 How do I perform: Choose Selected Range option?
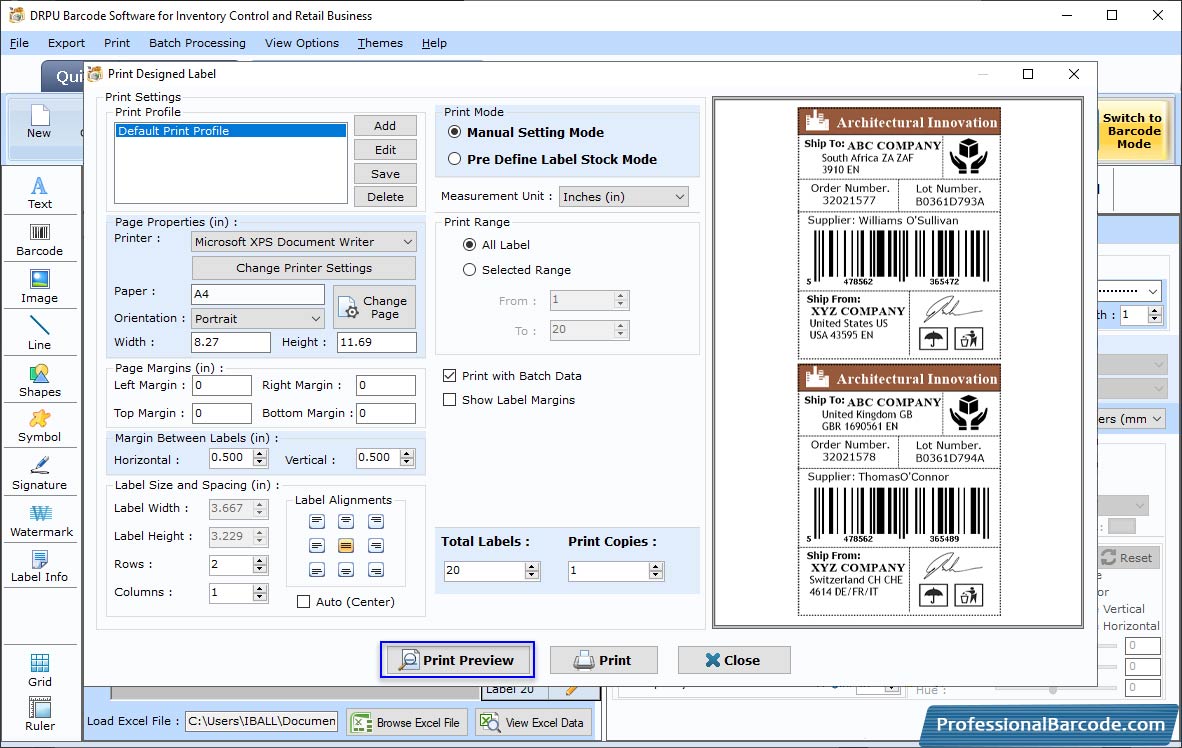click(469, 270)
